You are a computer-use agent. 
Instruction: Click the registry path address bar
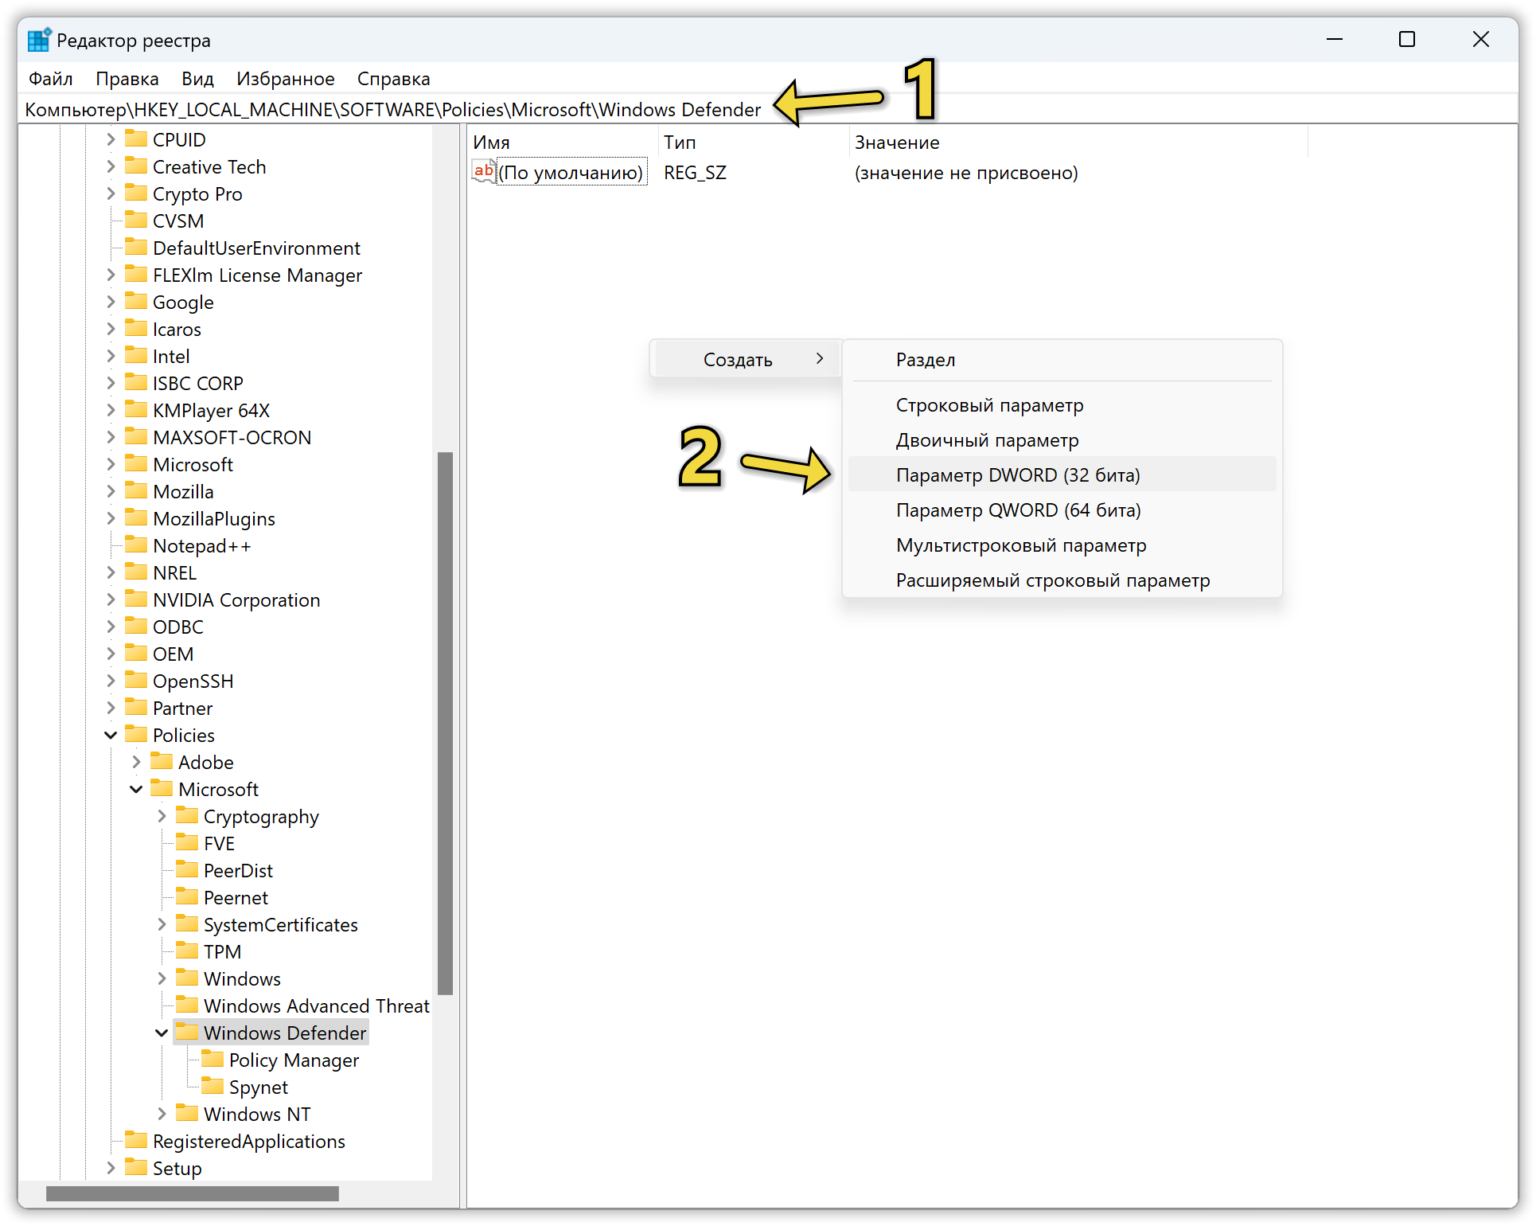[392, 109]
